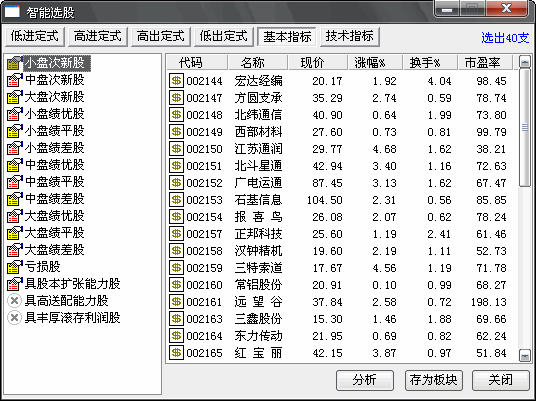Click the stock list's scrollbar thumb
The image size is (536, 401).
[525, 128]
